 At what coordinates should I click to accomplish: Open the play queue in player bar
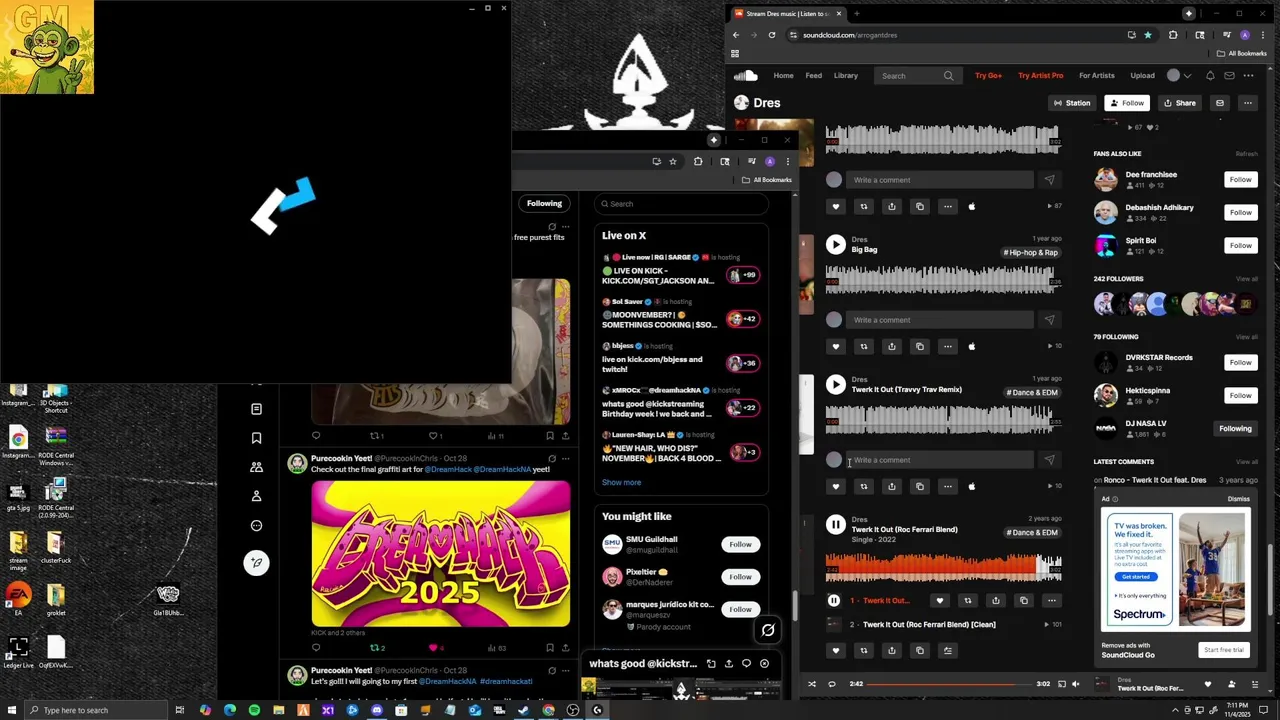pos(1253,684)
